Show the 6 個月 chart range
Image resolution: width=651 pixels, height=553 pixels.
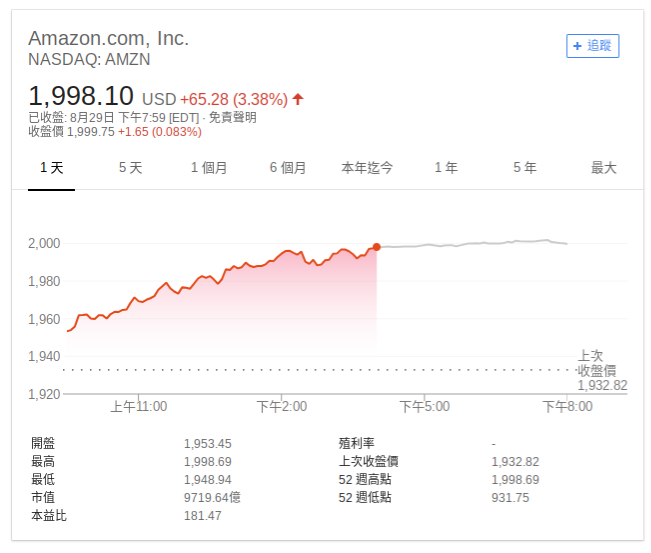[x=288, y=168]
